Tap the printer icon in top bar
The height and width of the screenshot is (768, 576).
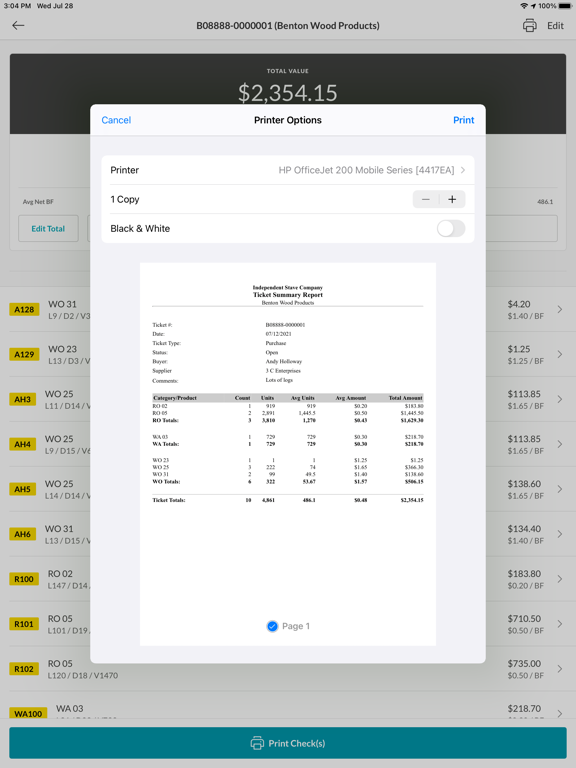coord(529,25)
